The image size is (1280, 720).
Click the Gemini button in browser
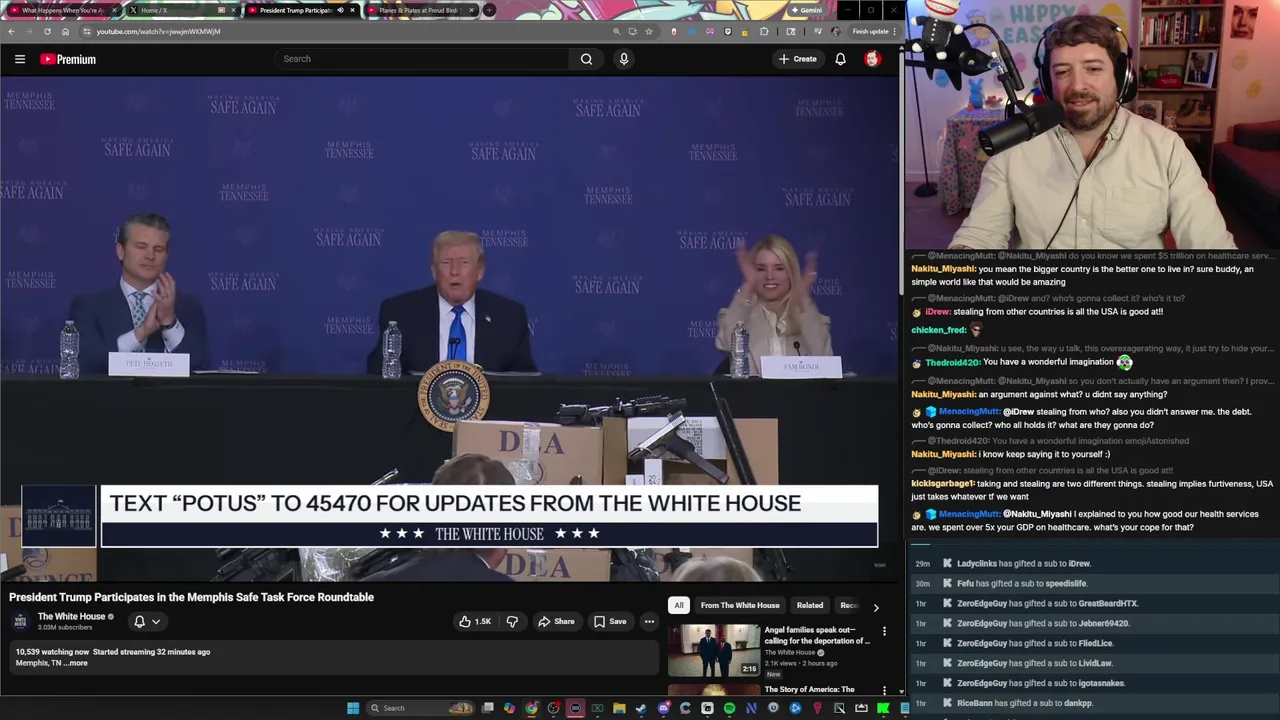pos(805,10)
